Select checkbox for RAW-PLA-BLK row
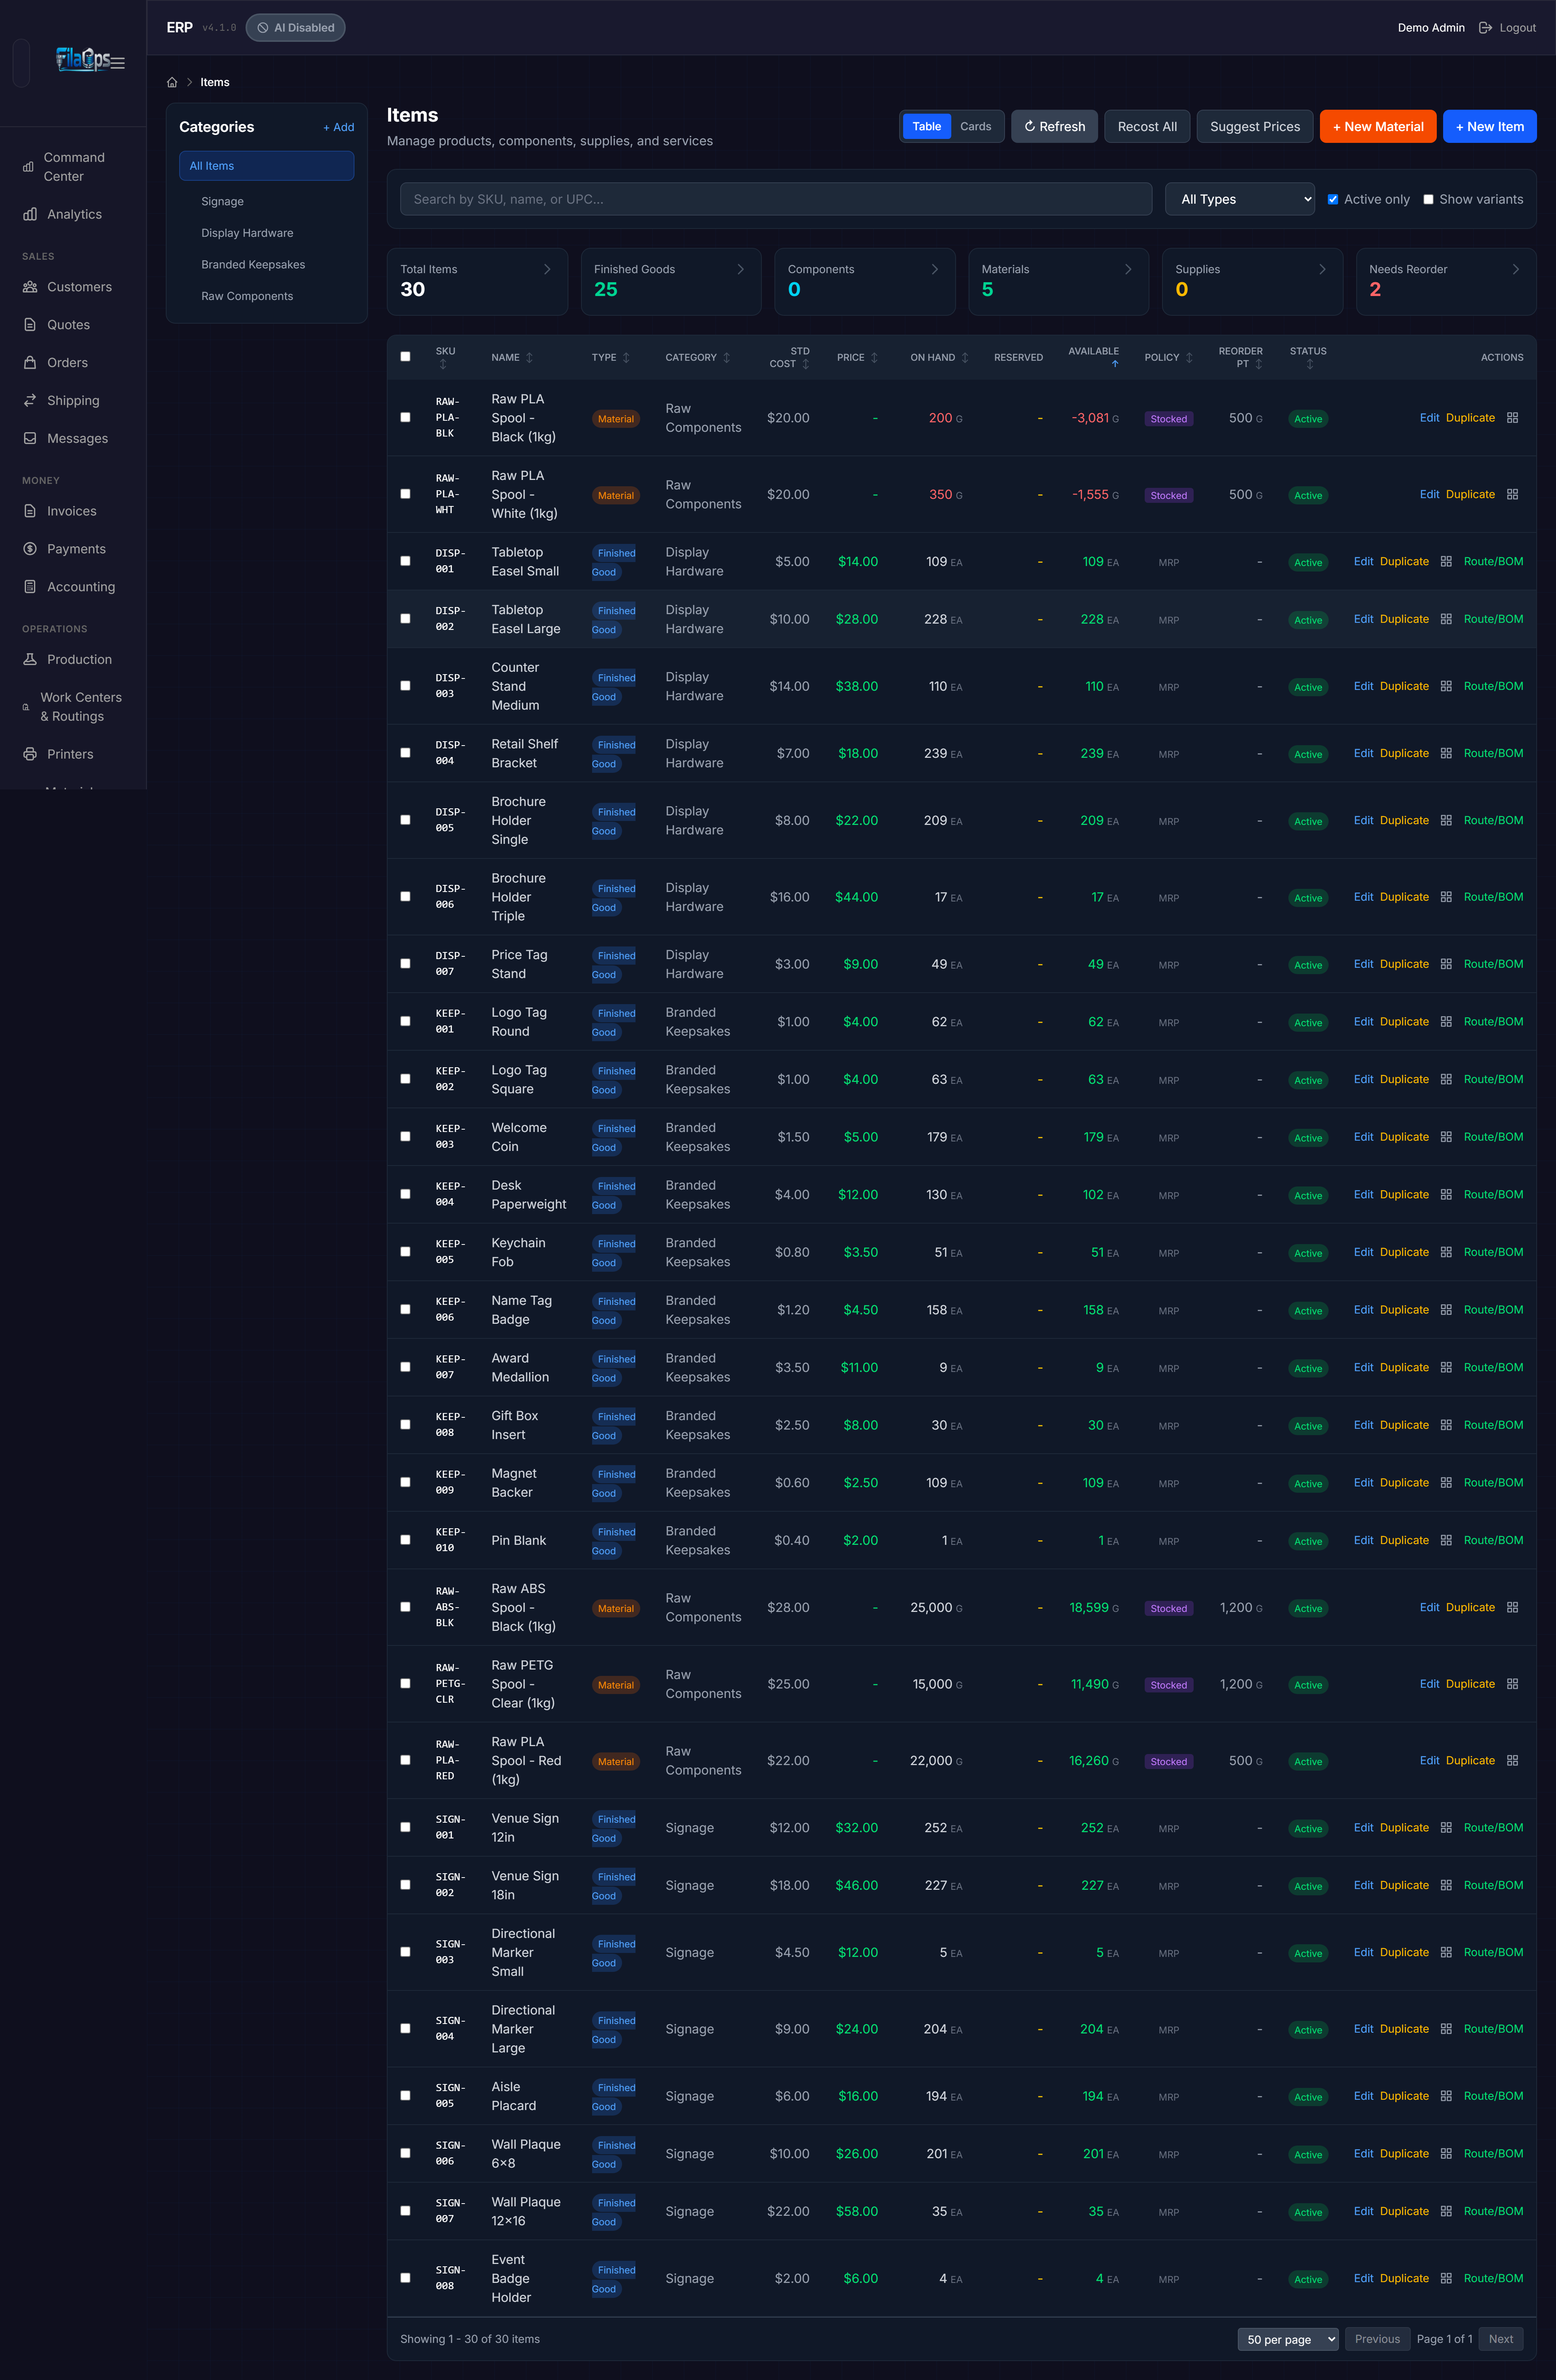The image size is (1556, 2380). (x=405, y=418)
